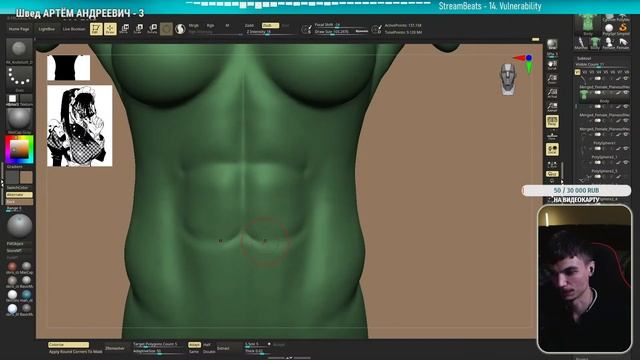Toggle the Rgb channel button
The width and height of the screenshot is (640, 360).
[x=210, y=25]
